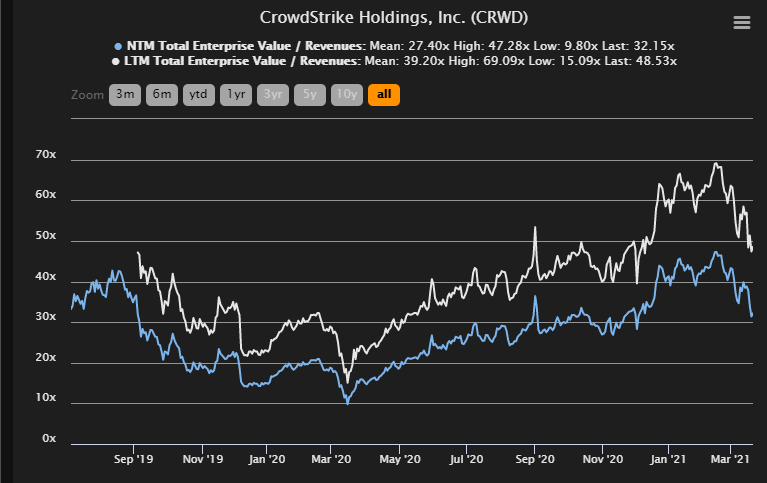The image size is (767, 483).
Task: Click the 20x axis label
Action: (45, 358)
